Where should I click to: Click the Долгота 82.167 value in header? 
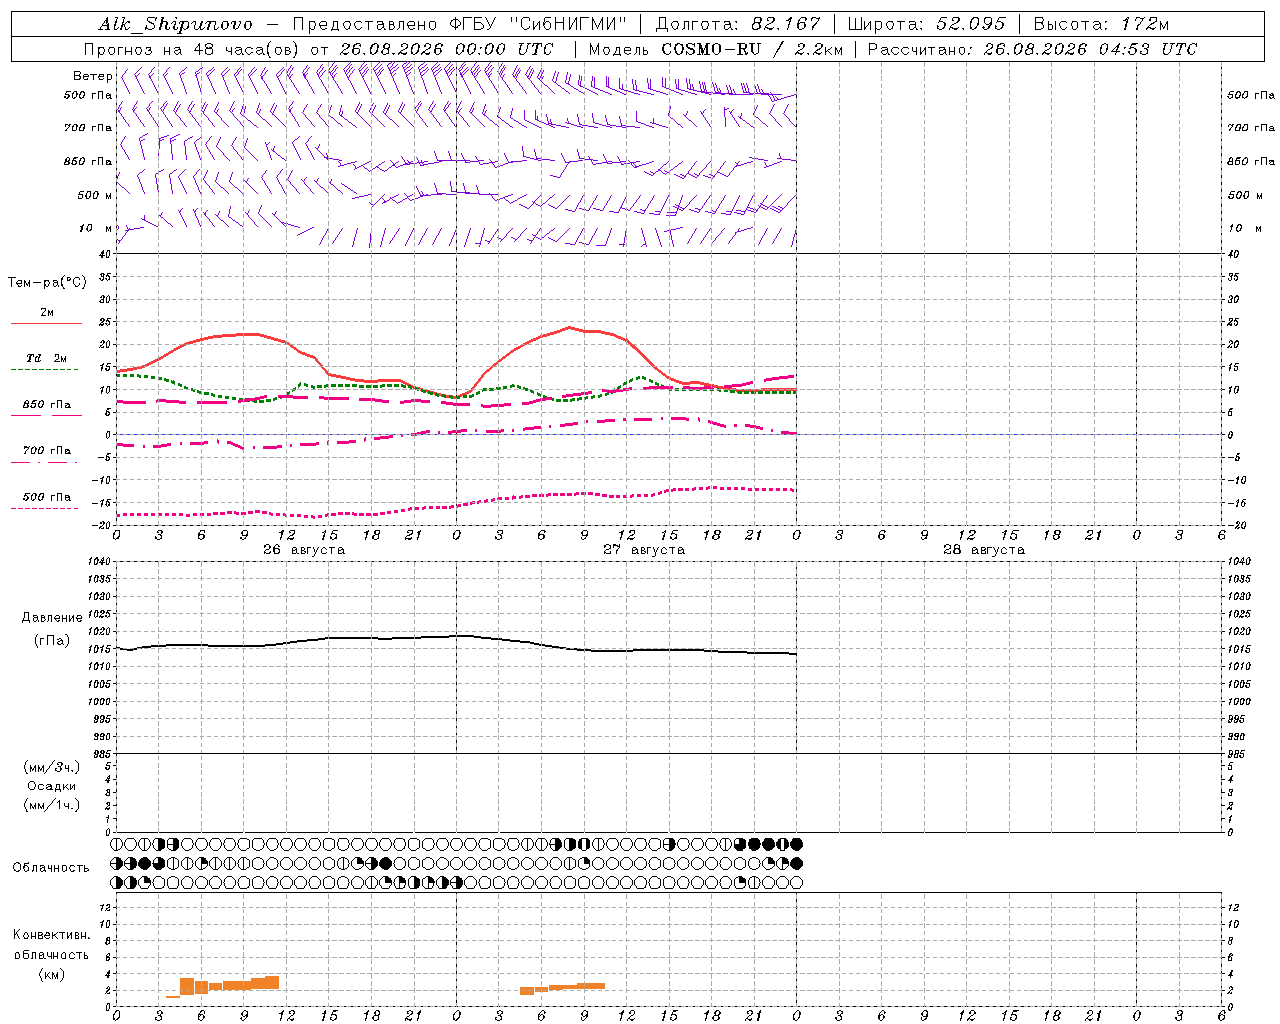(x=738, y=24)
